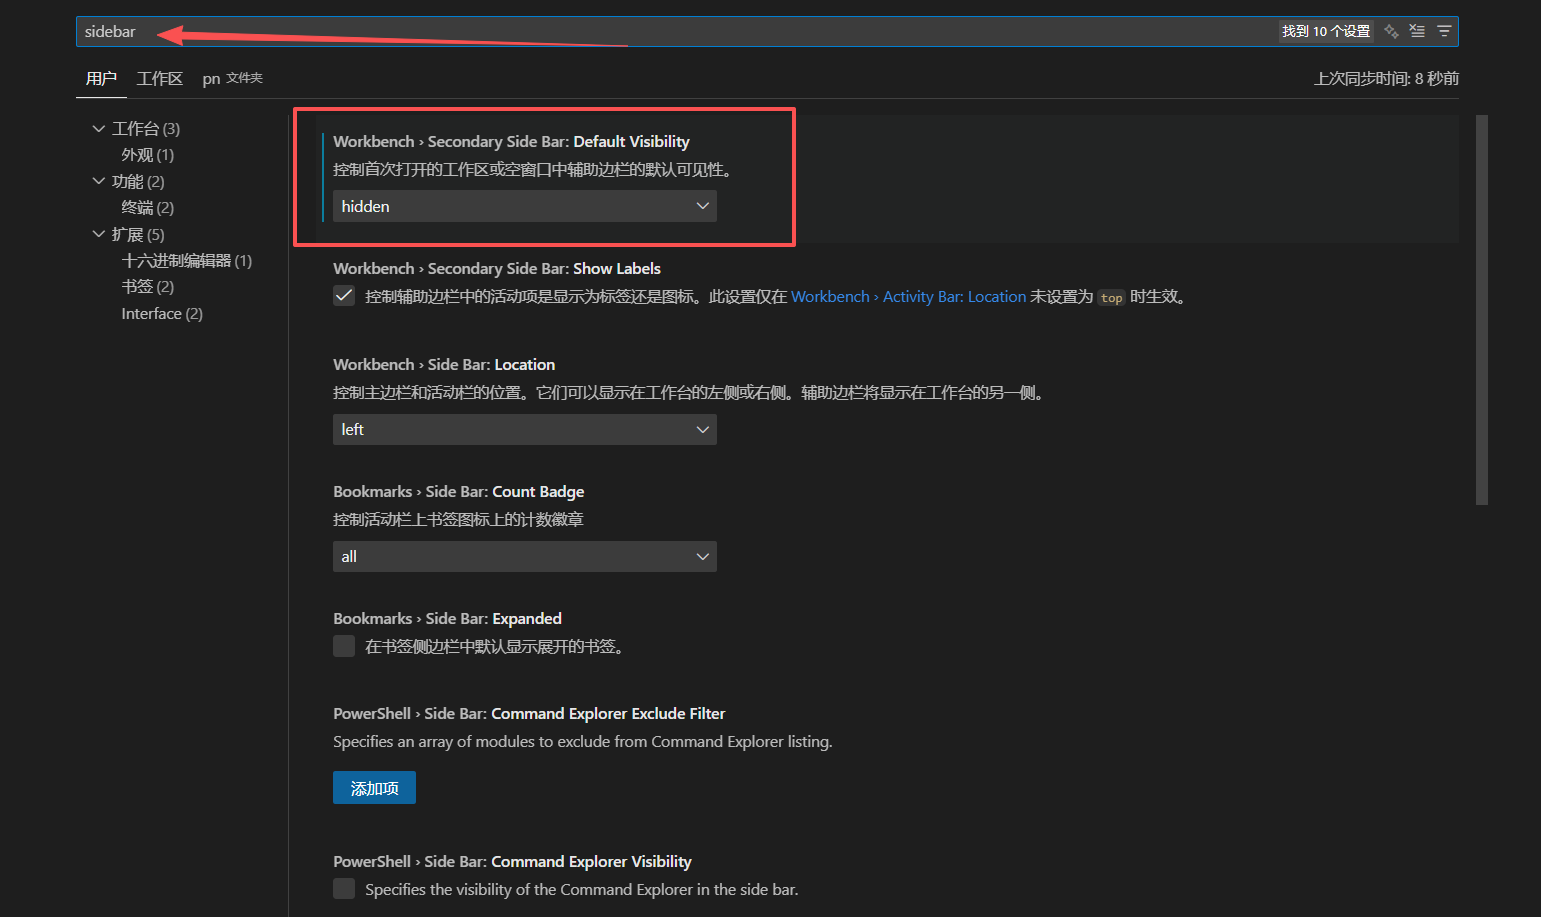
Task: Collapse the 扩展 (5) tree chevron
Action: click(98, 234)
